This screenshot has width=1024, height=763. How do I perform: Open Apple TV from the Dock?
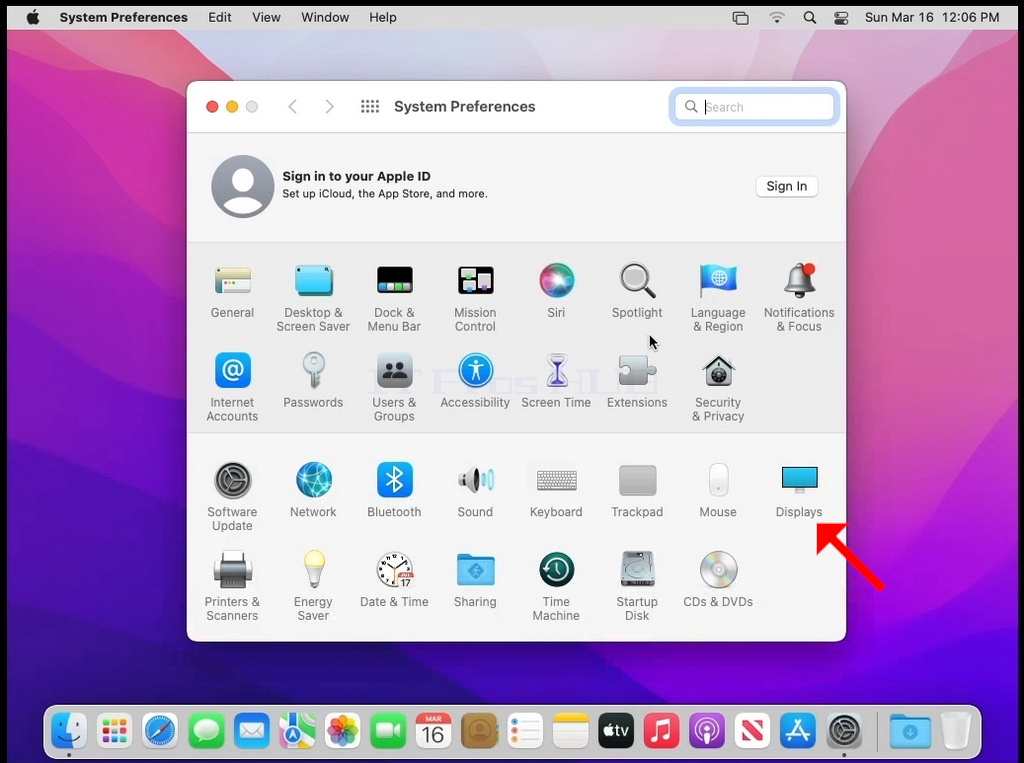click(616, 730)
